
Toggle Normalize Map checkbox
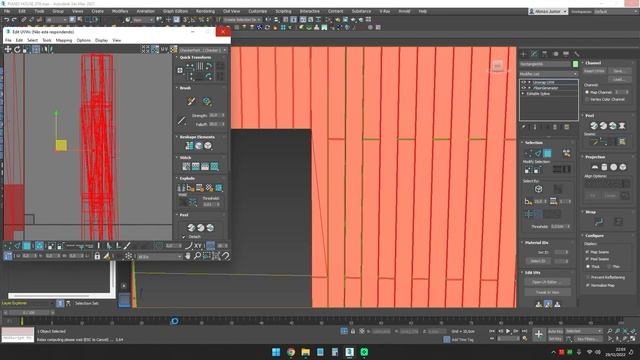click(587, 285)
